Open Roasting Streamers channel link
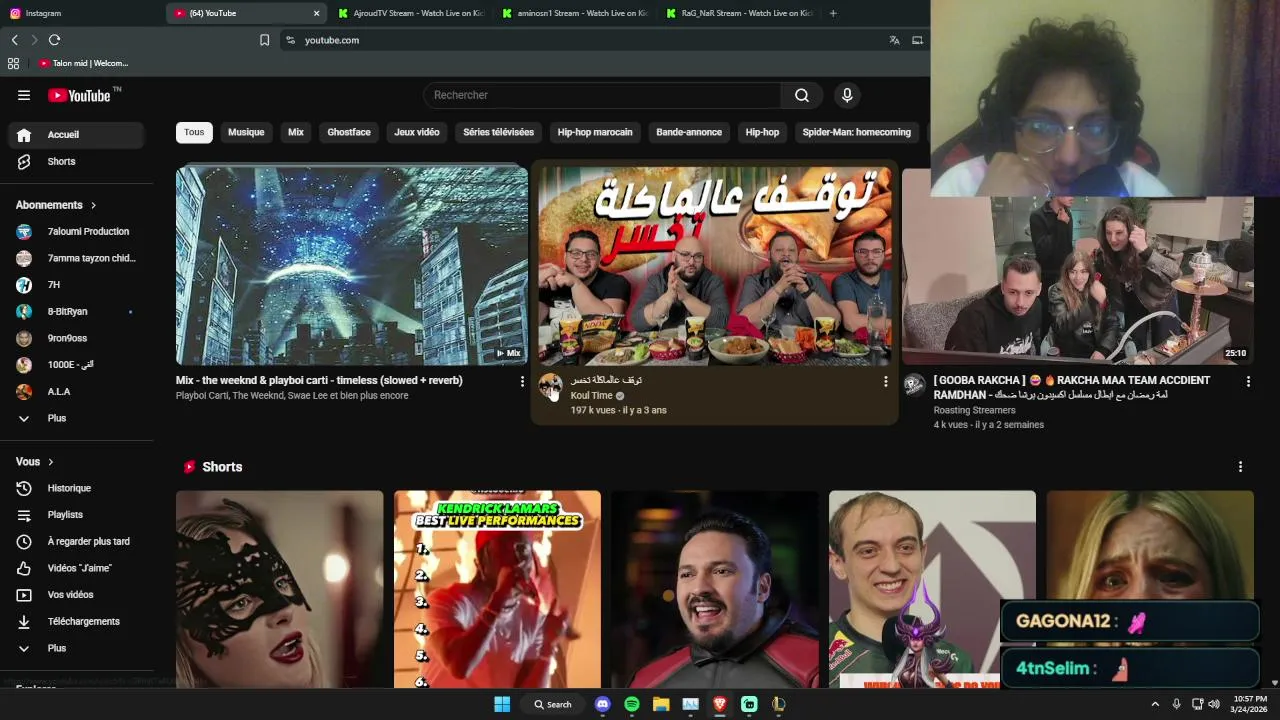Image resolution: width=1280 pixels, height=720 pixels. [x=974, y=410]
